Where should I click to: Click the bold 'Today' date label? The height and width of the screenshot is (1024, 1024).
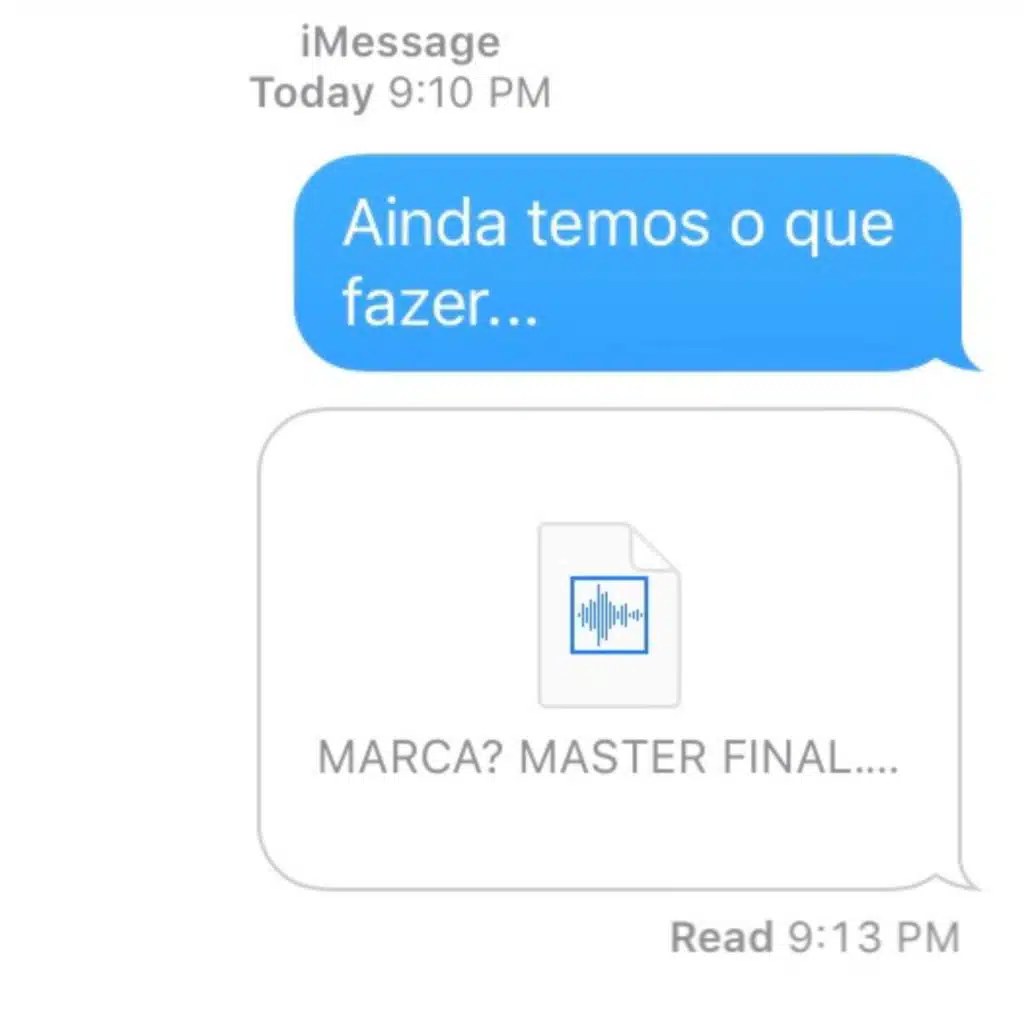(312, 93)
